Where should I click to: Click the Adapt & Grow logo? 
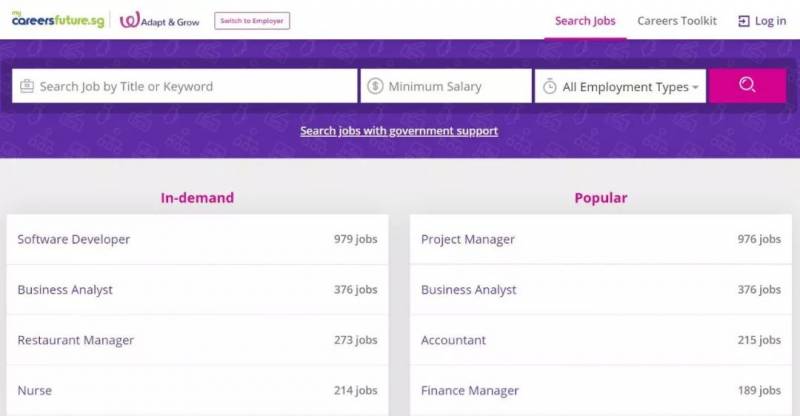click(x=160, y=21)
